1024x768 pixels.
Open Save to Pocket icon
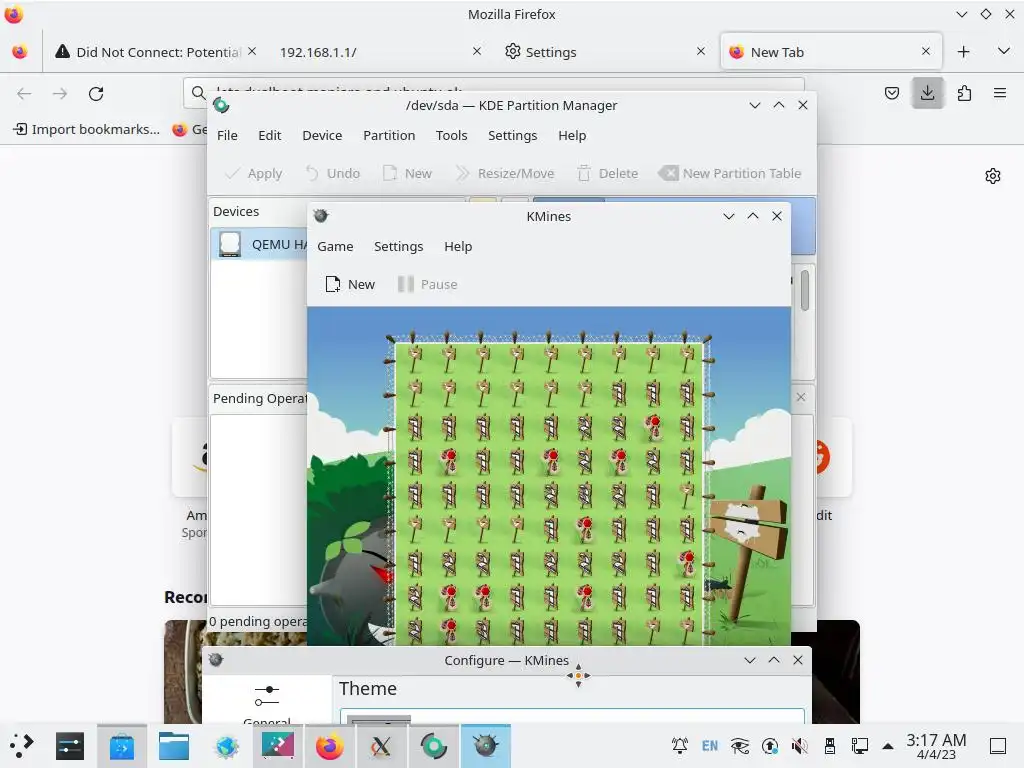pos(891,93)
